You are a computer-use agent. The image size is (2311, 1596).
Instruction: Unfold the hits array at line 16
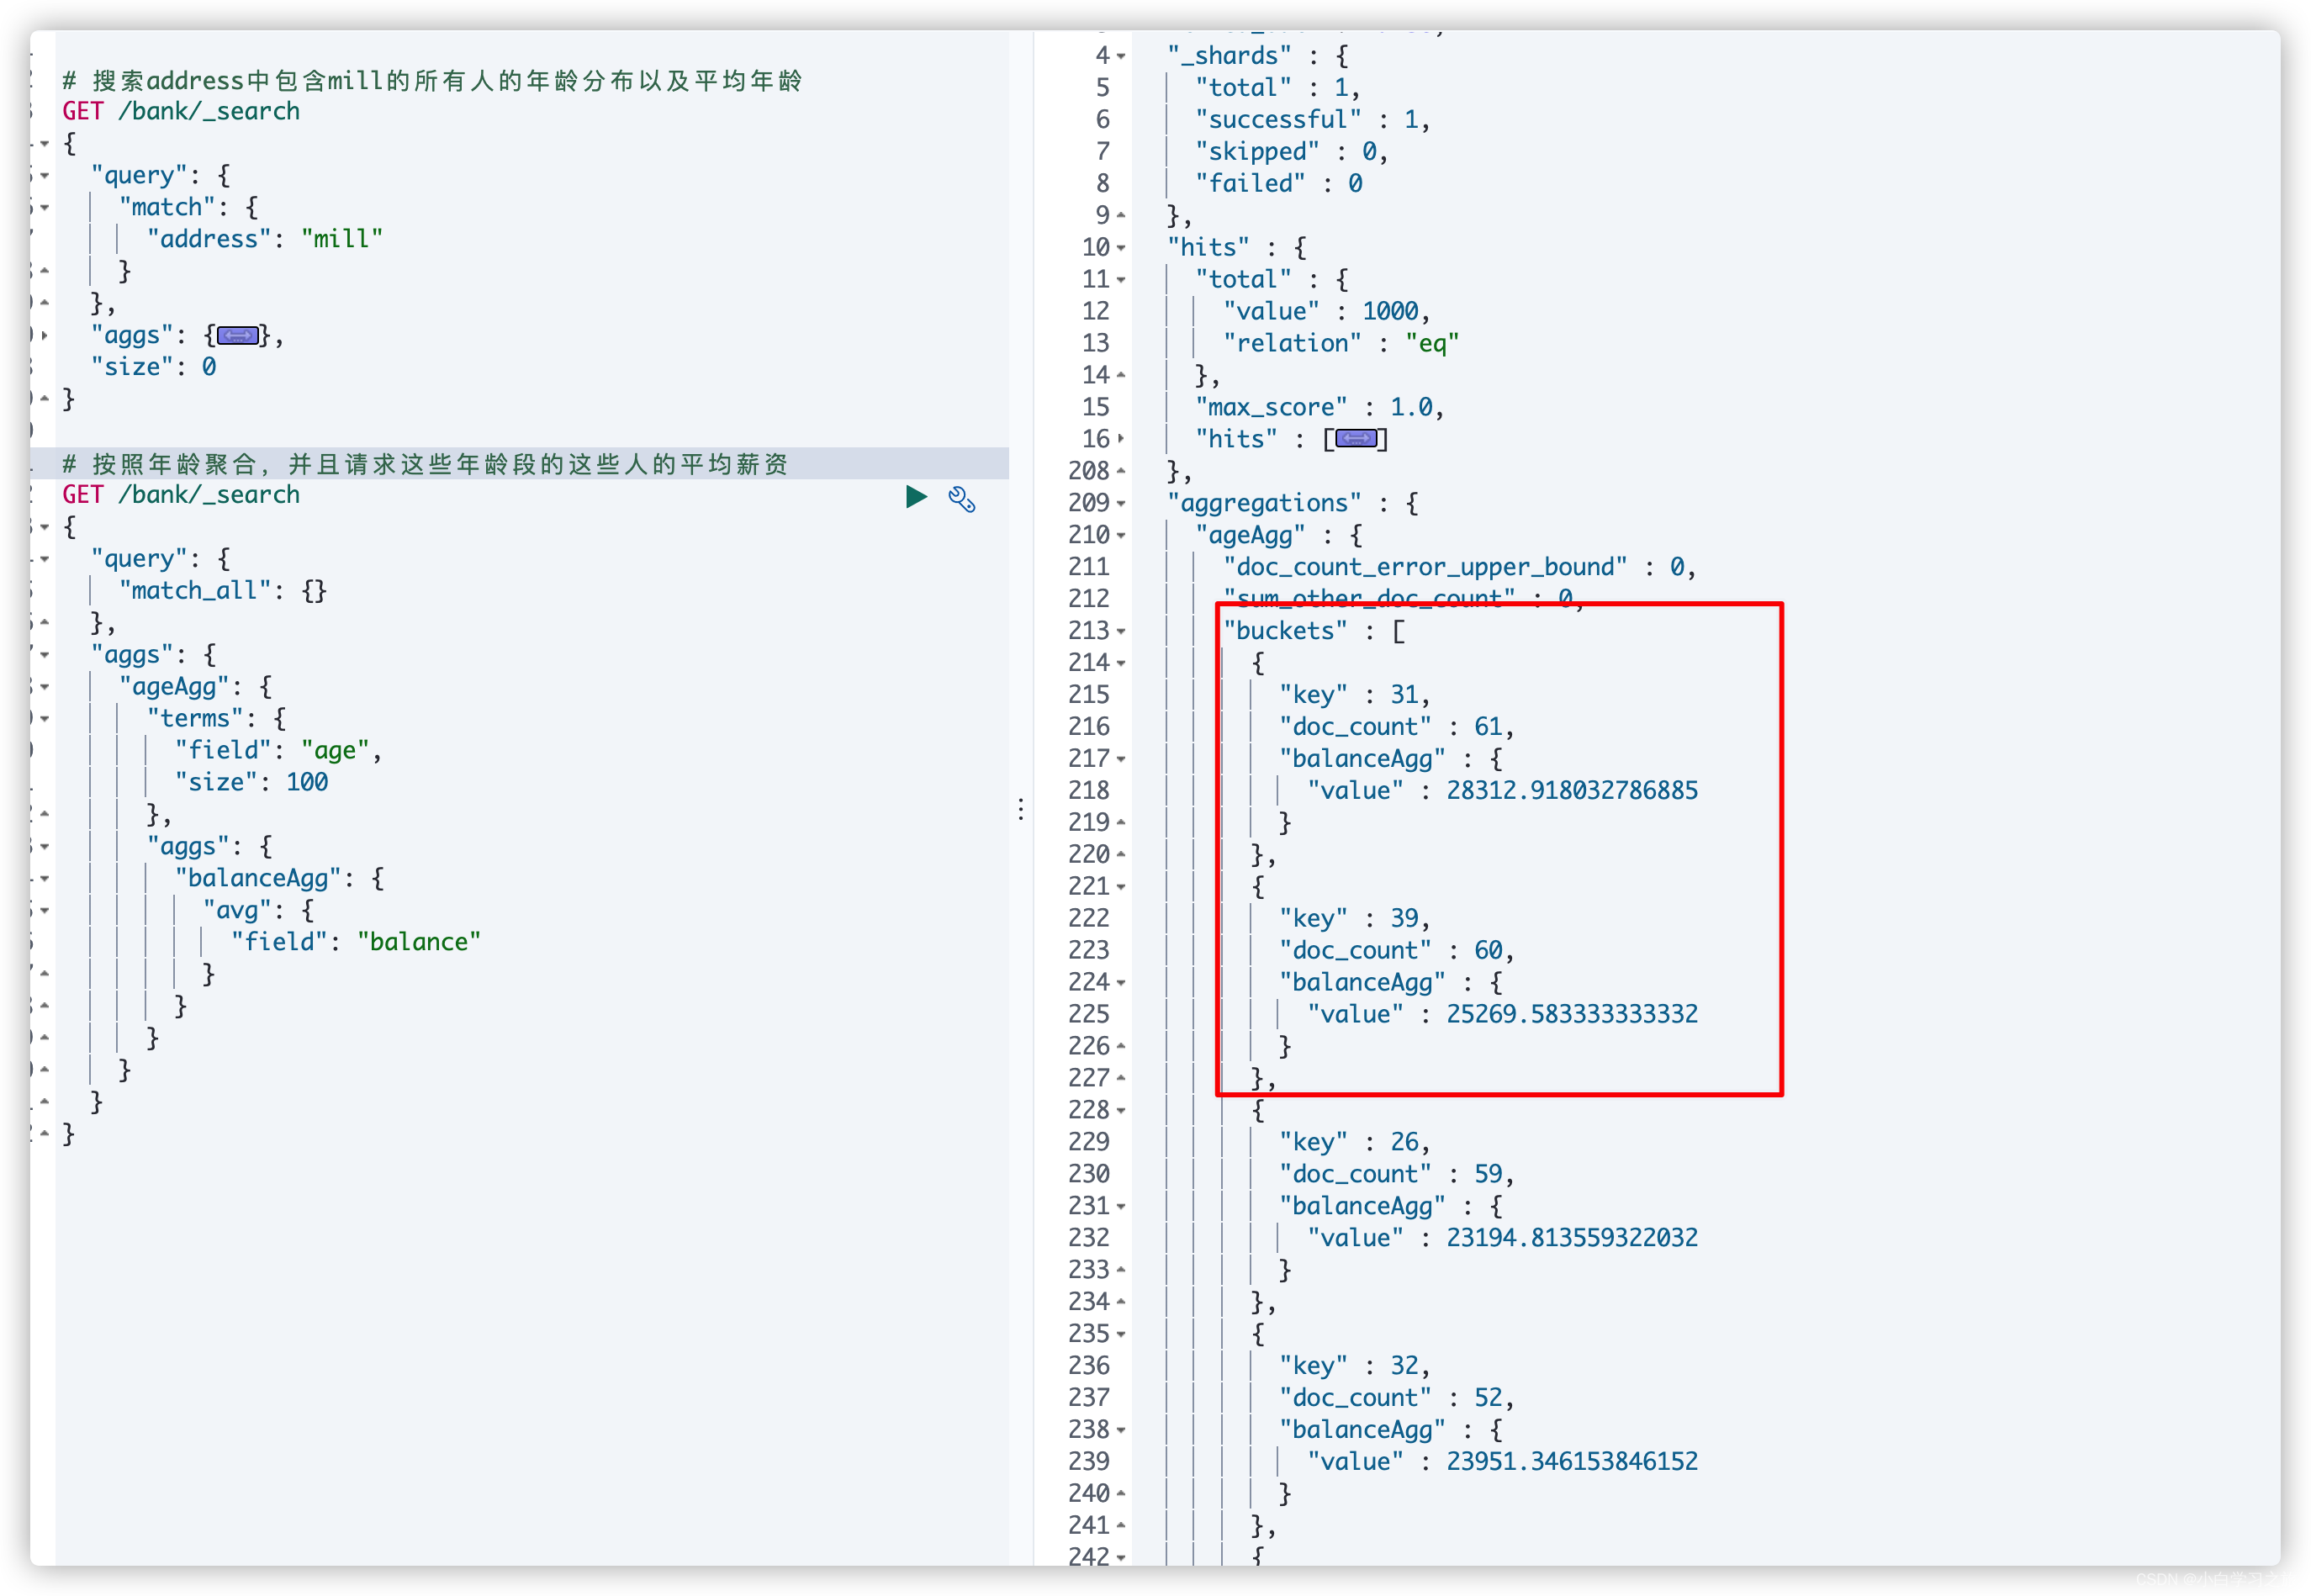[x=1121, y=439]
